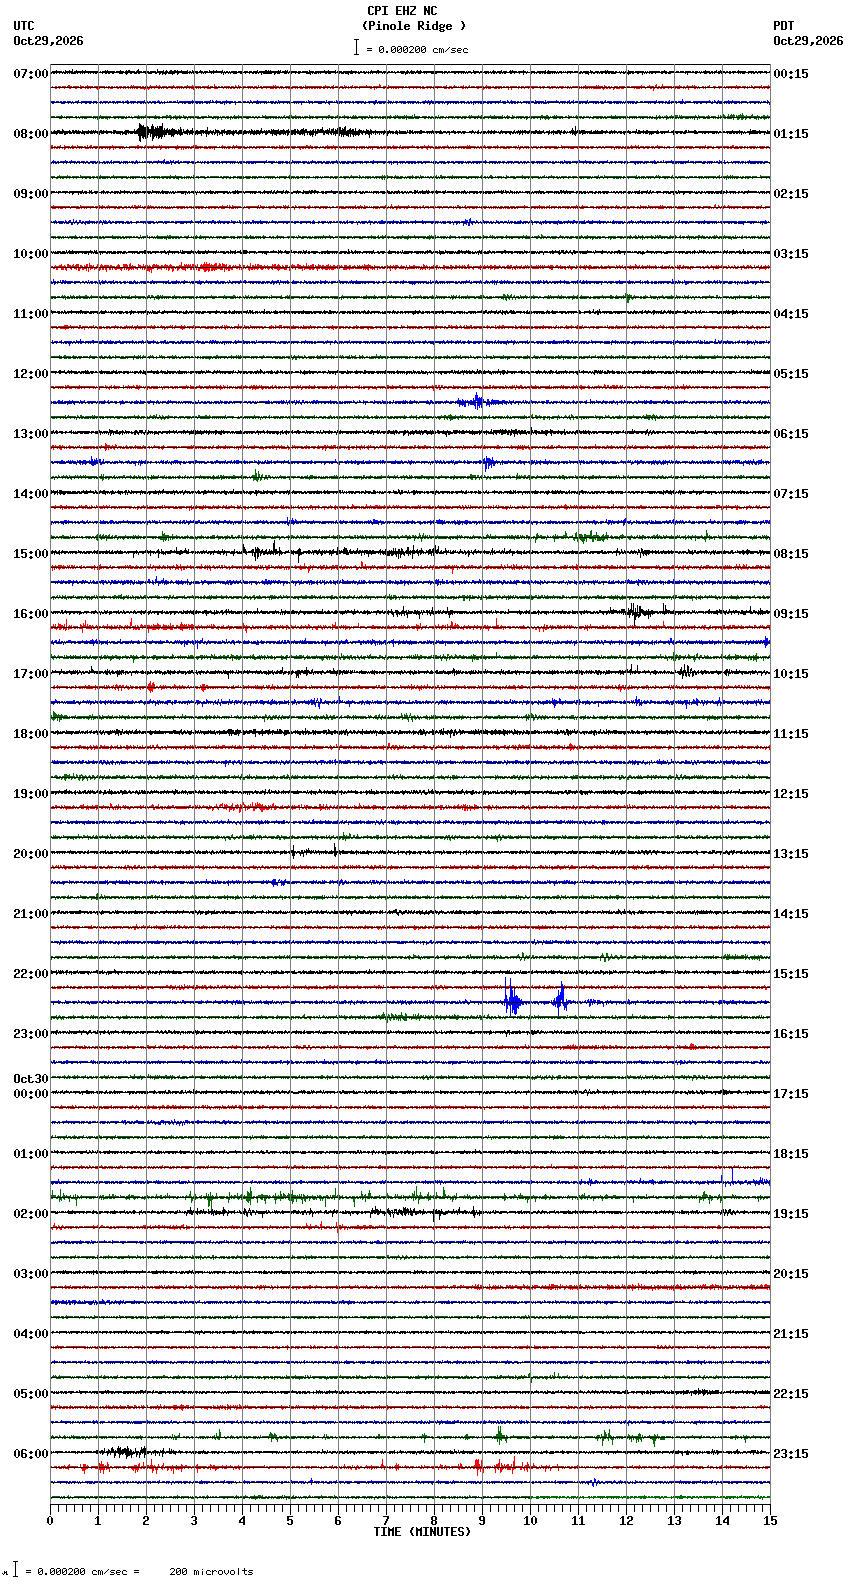Image resolution: width=850 pixels, height=1584 pixels.
Task: Click the '17:00' UTC time label
Action: pyautogui.click(x=31, y=674)
